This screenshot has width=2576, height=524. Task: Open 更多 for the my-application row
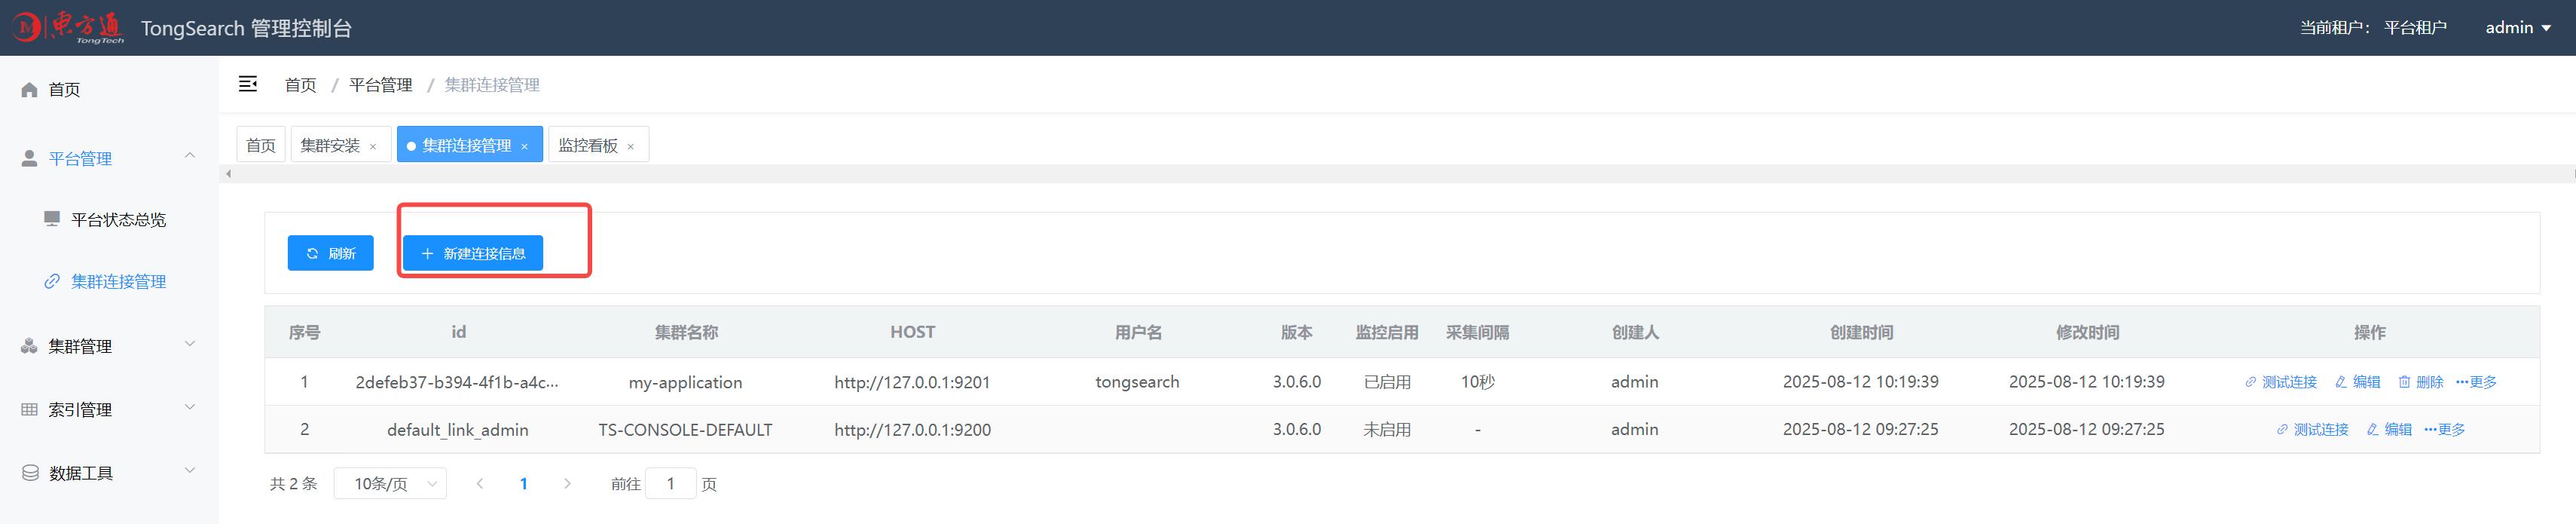(2476, 382)
